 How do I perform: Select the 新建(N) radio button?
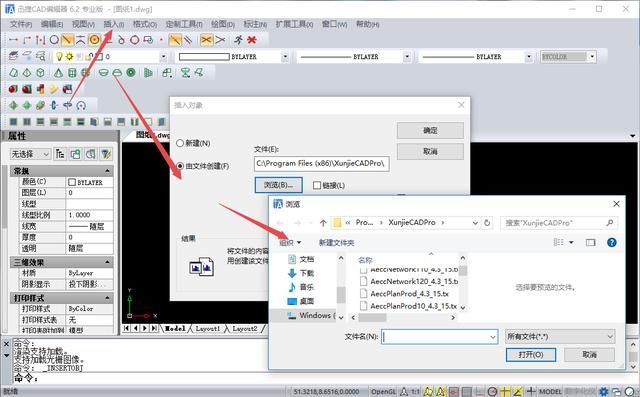click(180, 143)
